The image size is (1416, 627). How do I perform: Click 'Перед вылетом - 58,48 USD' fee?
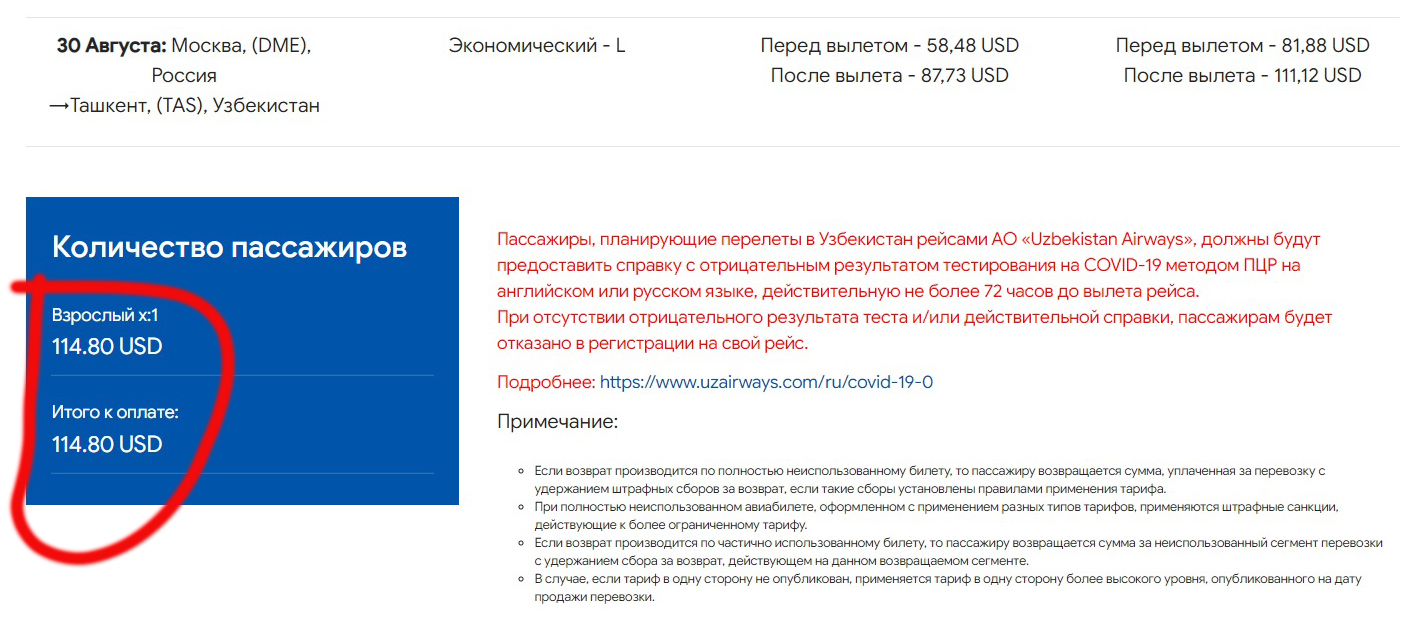pos(889,45)
